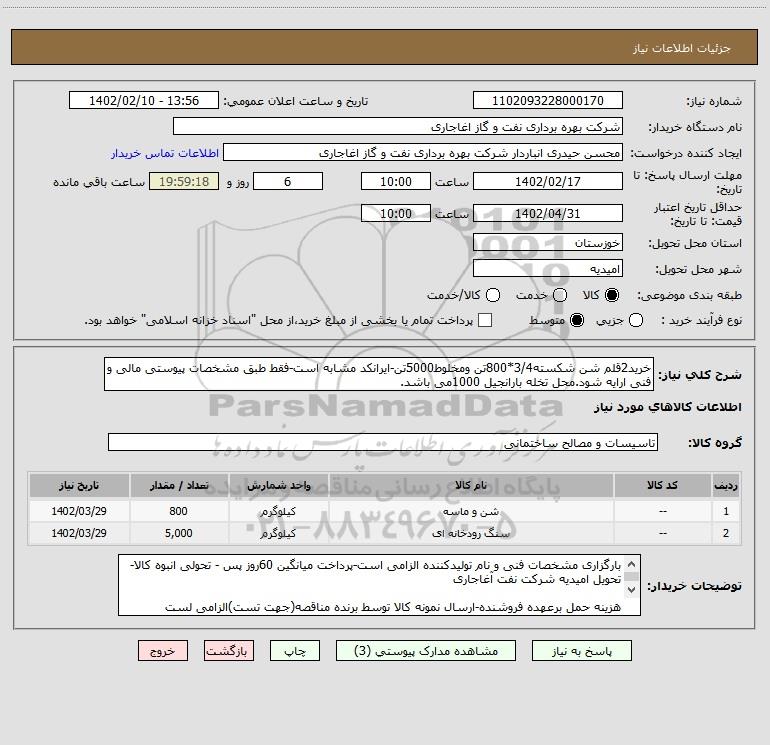Click واحد شمارش column header
Screen dimensions: 770x745
(x=278, y=486)
